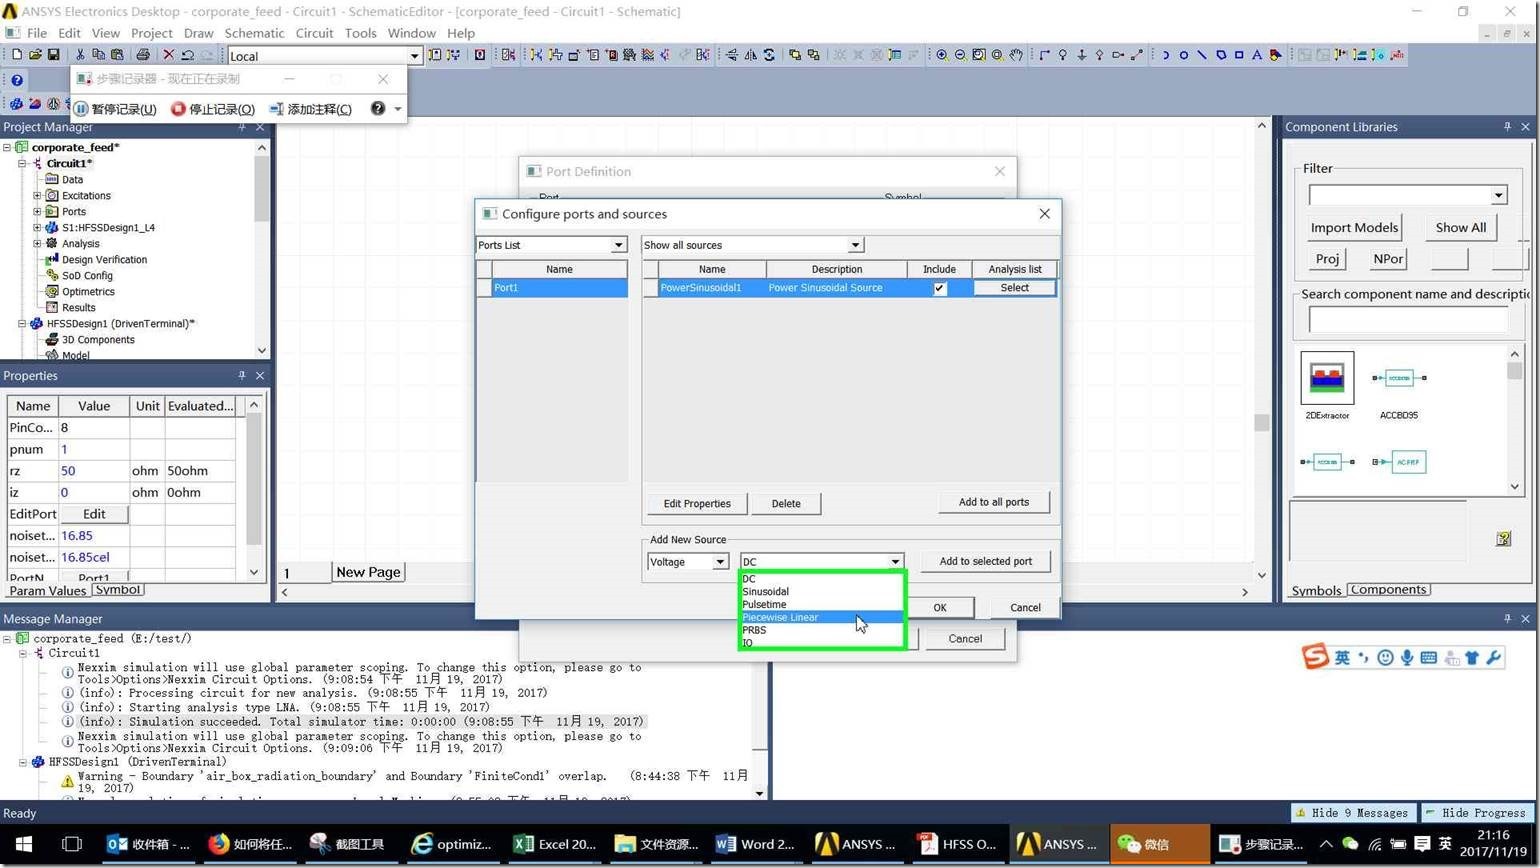Image resolution: width=1540 pixels, height=868 pixels.
Task: Click the Import Models button
Action: pyautogui.click(x=1354, y=227)
